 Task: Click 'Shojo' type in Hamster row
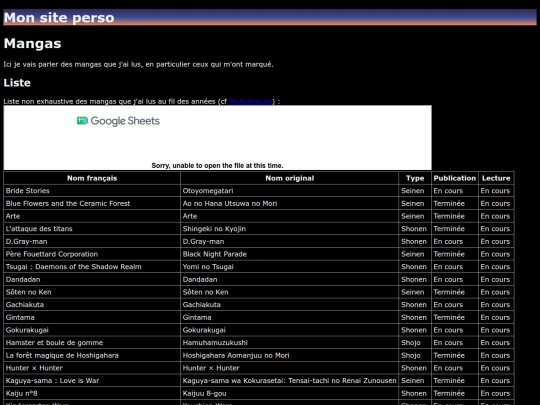pos(415,343)
